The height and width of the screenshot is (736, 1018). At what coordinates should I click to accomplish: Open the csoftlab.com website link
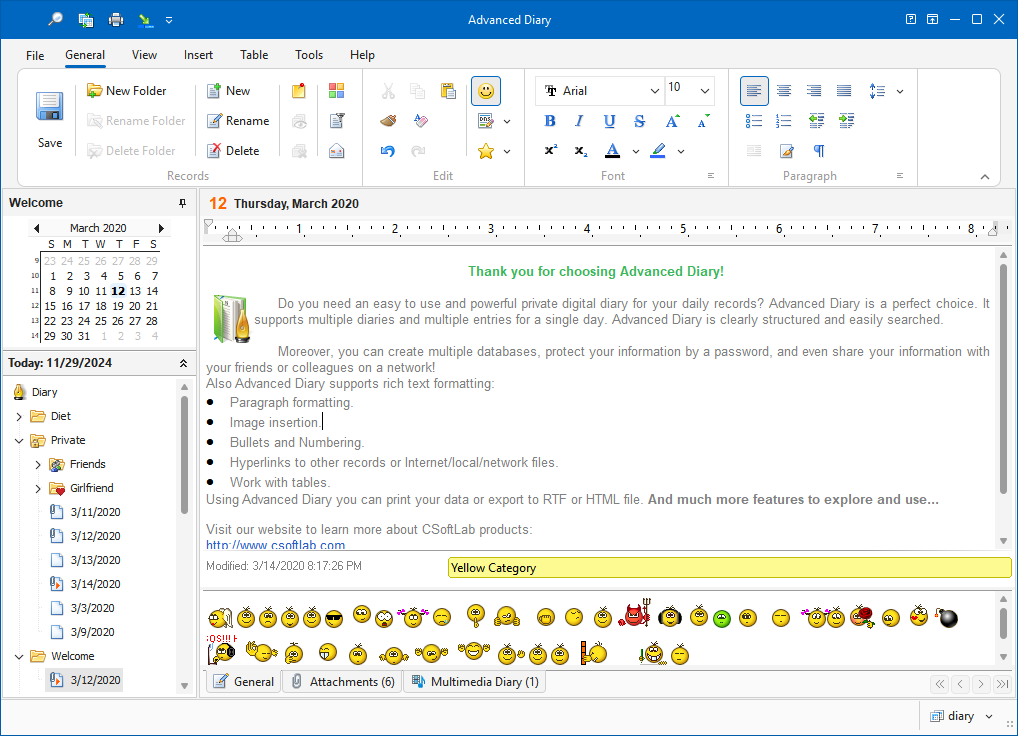(x=275, y=545)
